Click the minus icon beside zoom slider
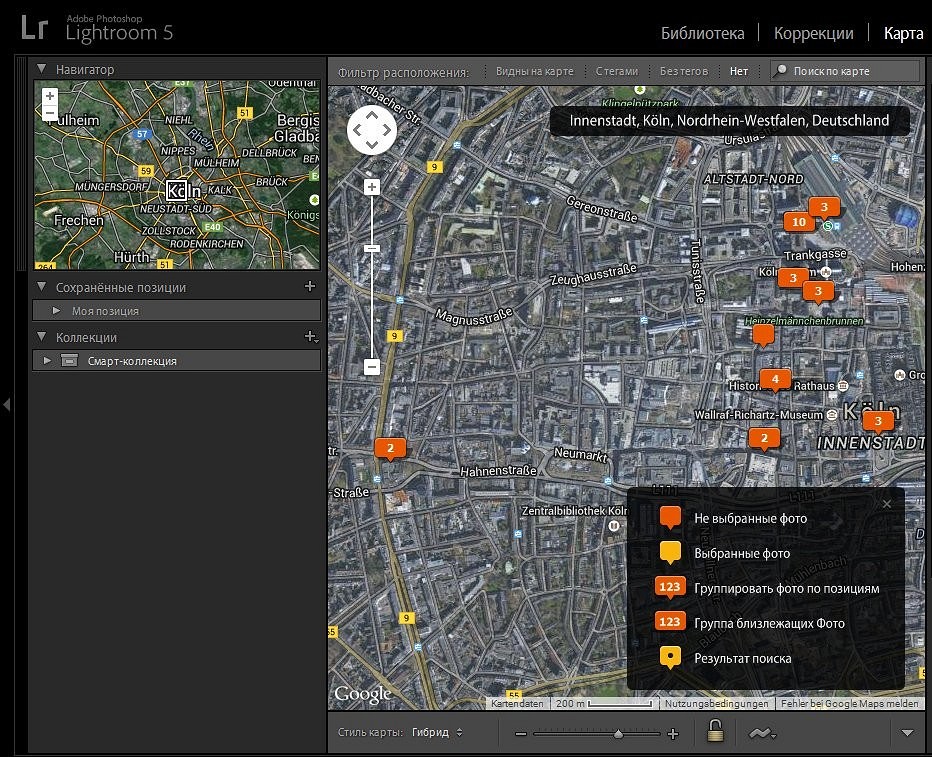This screenshot has height=757, width=932. coord(521,734)
